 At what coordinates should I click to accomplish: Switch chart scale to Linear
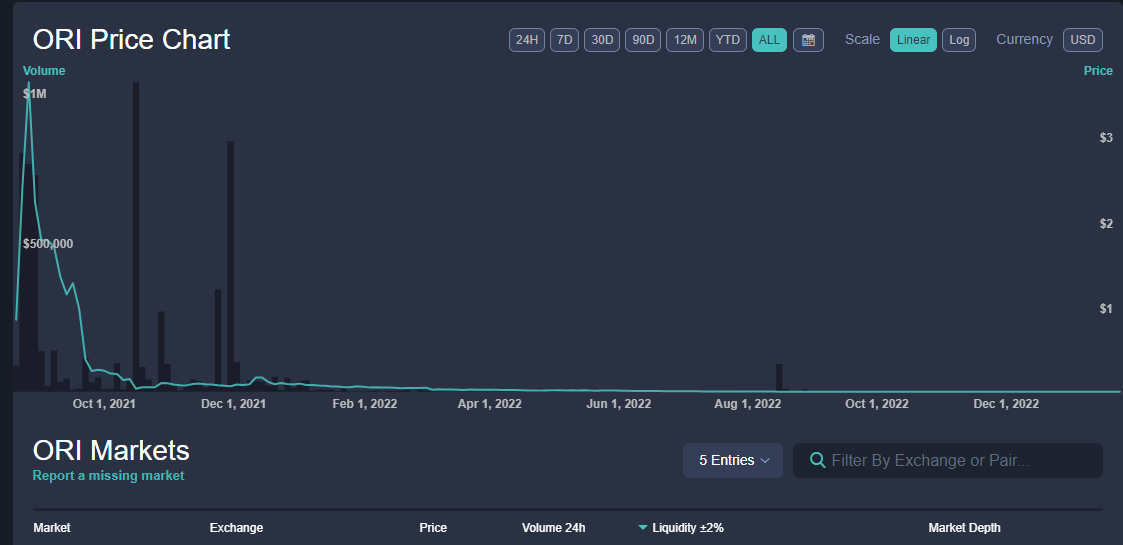[x=913, y=40]
